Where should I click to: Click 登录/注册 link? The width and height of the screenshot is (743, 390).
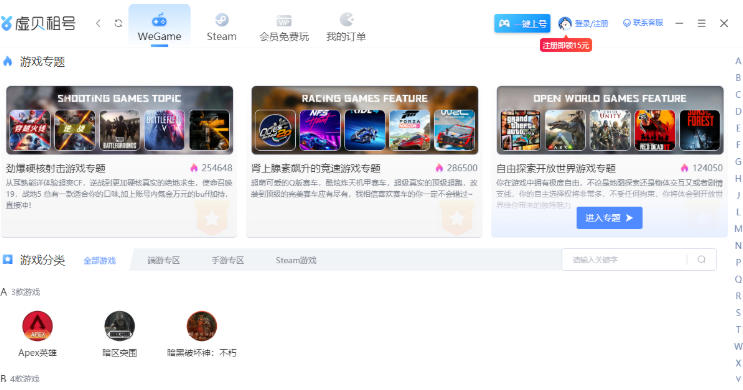point(591,23)
